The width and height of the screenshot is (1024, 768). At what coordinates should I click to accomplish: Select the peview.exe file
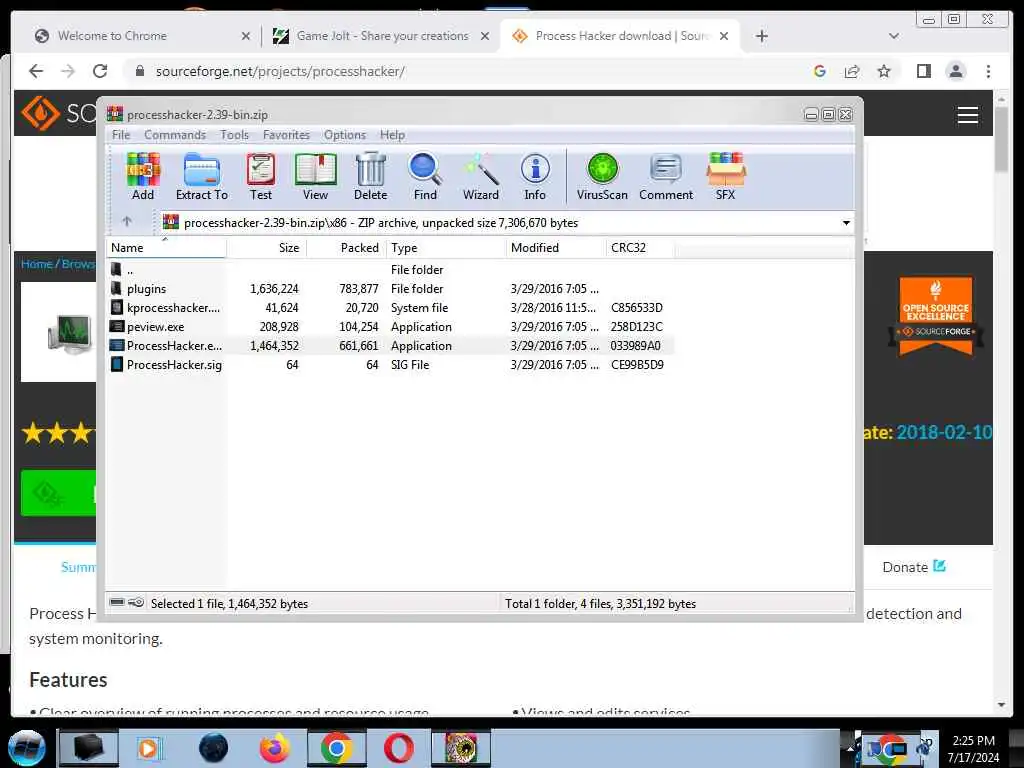391,327
